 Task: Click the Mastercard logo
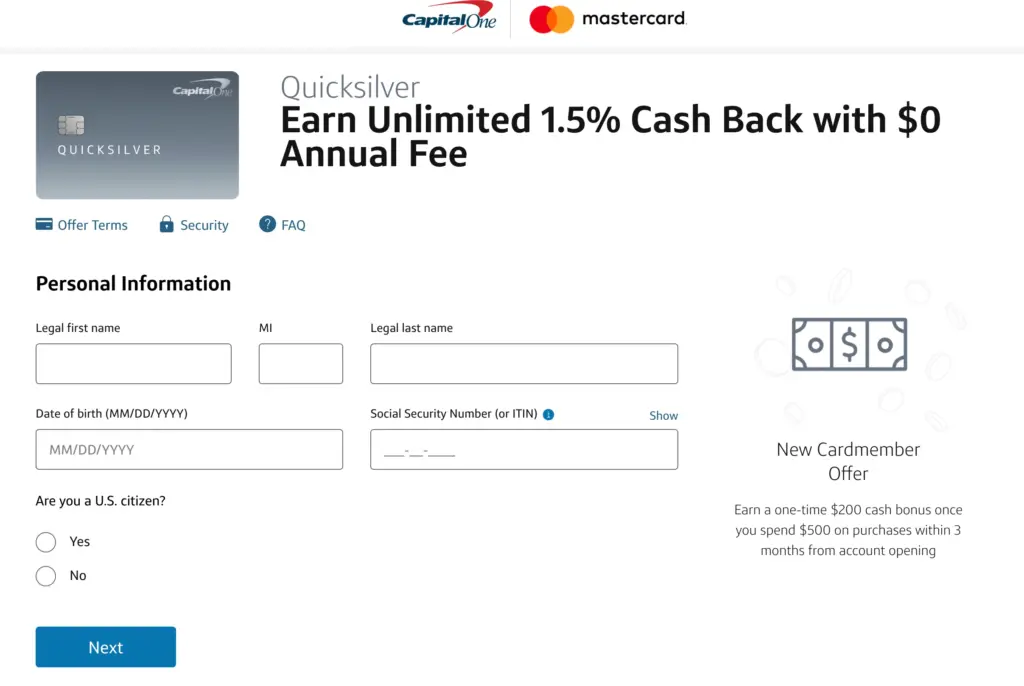point(606,19)
